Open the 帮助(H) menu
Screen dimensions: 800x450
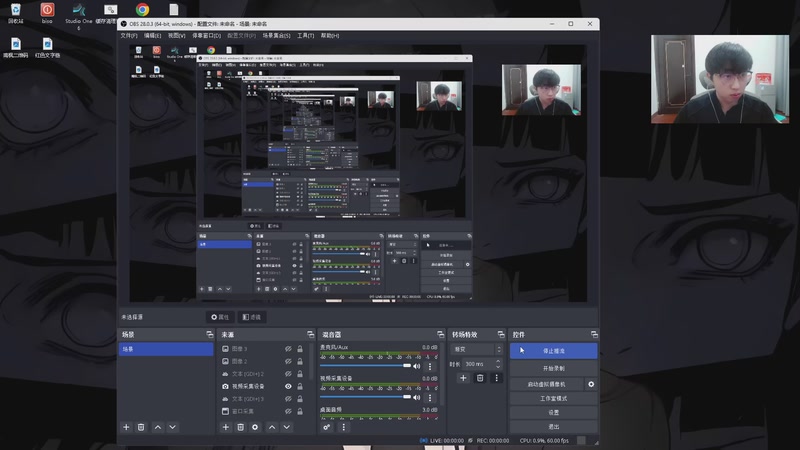pos(330,36)
